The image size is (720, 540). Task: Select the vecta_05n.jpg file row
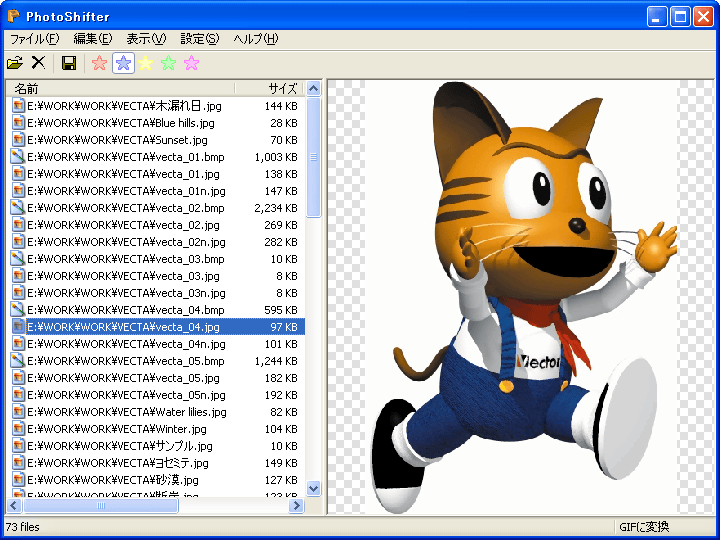coord(156,395)
